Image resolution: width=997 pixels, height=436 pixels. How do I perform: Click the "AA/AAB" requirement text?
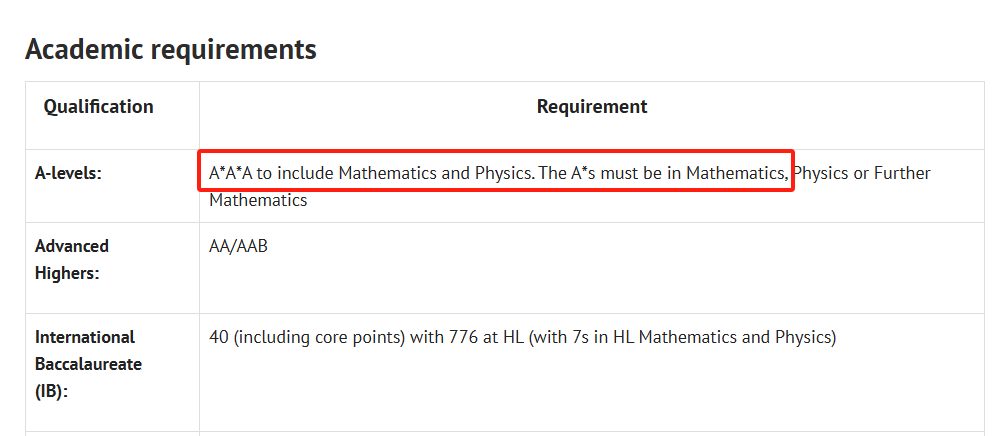click(238, 247)
